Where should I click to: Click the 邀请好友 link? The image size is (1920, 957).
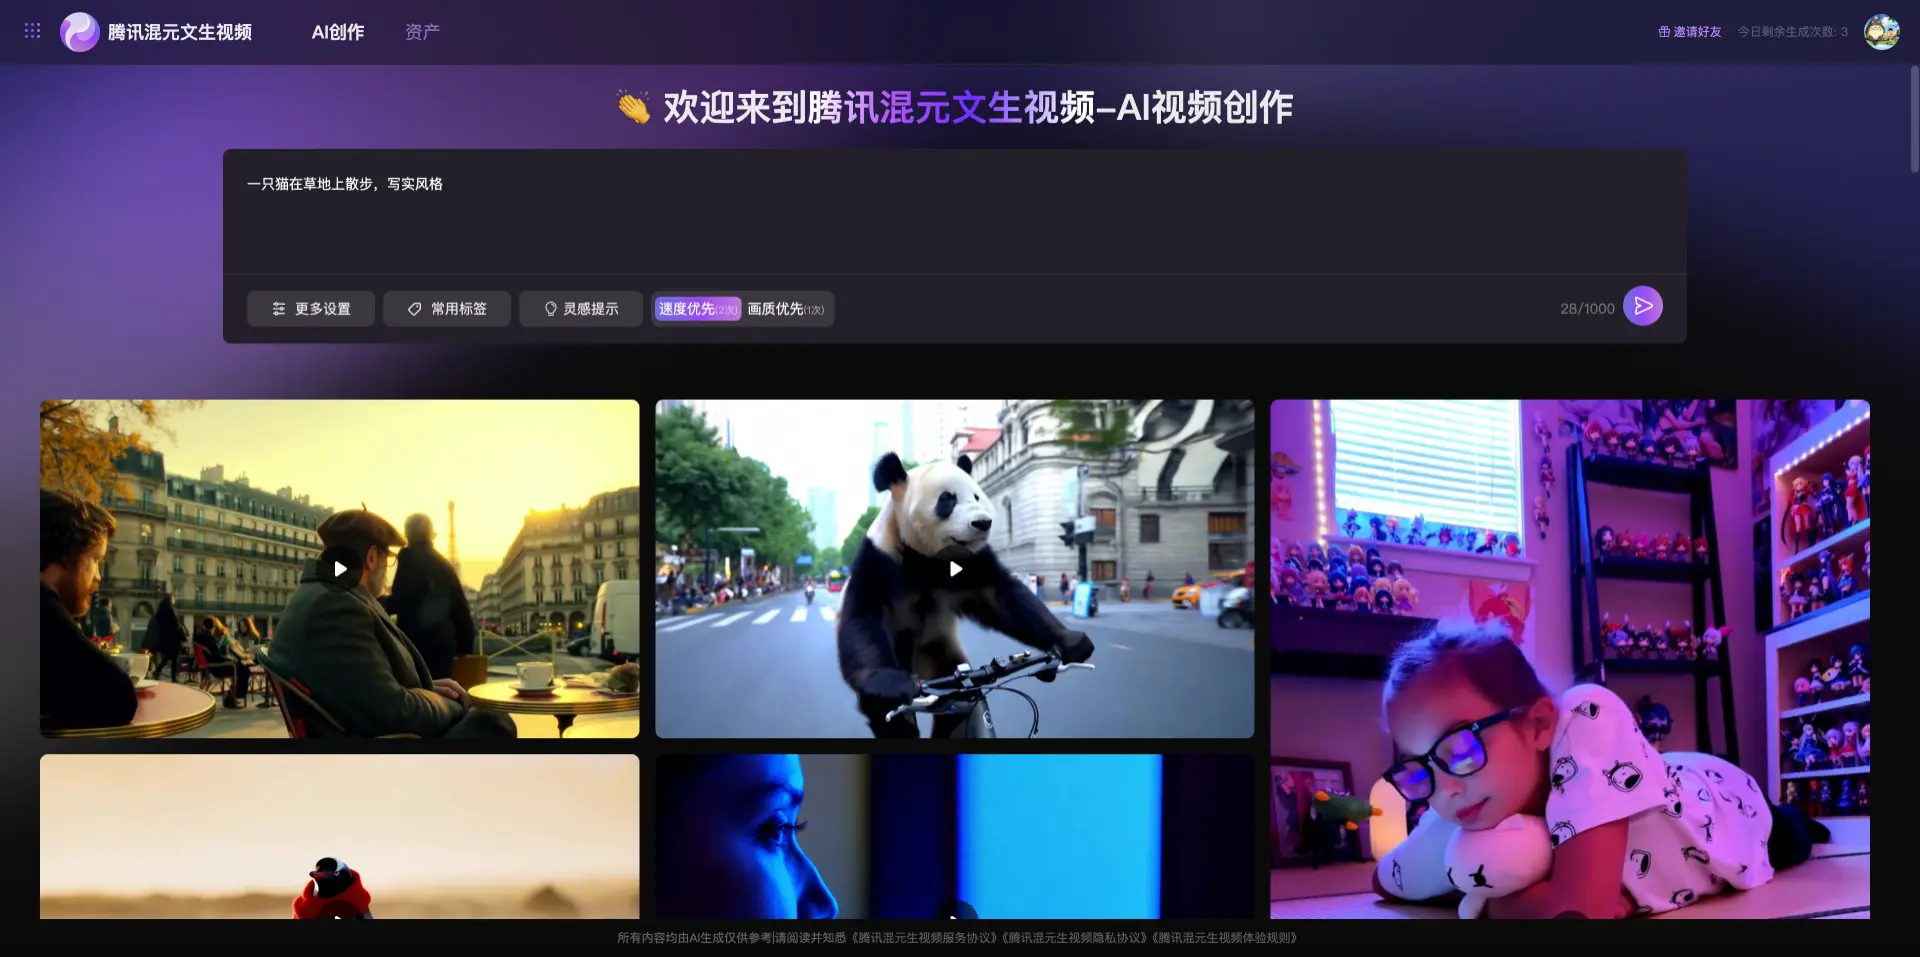1697,31
